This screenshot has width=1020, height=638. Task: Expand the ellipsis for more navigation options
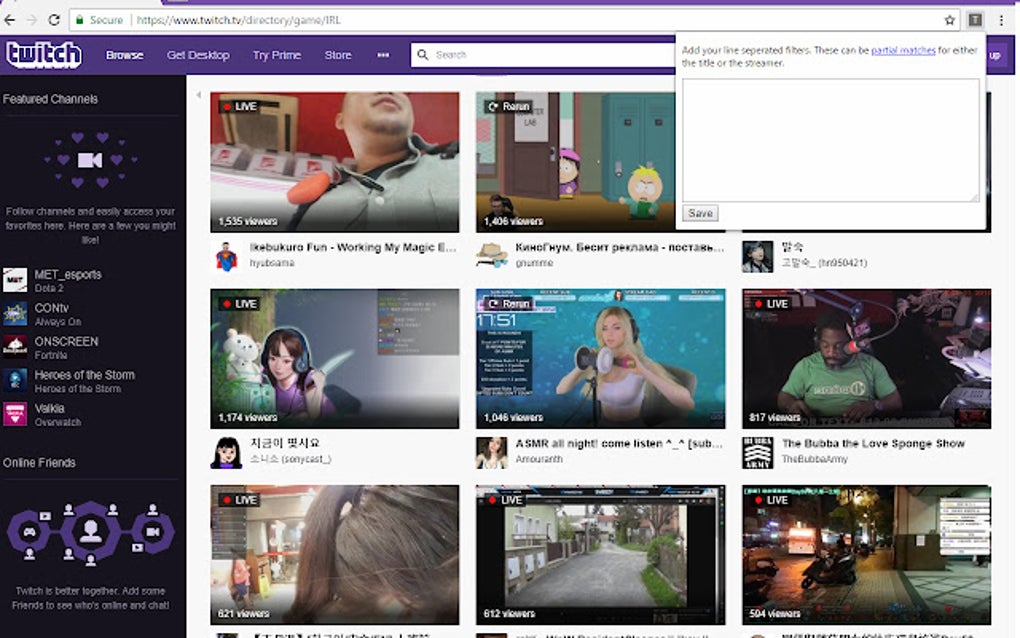coord(383,55)
